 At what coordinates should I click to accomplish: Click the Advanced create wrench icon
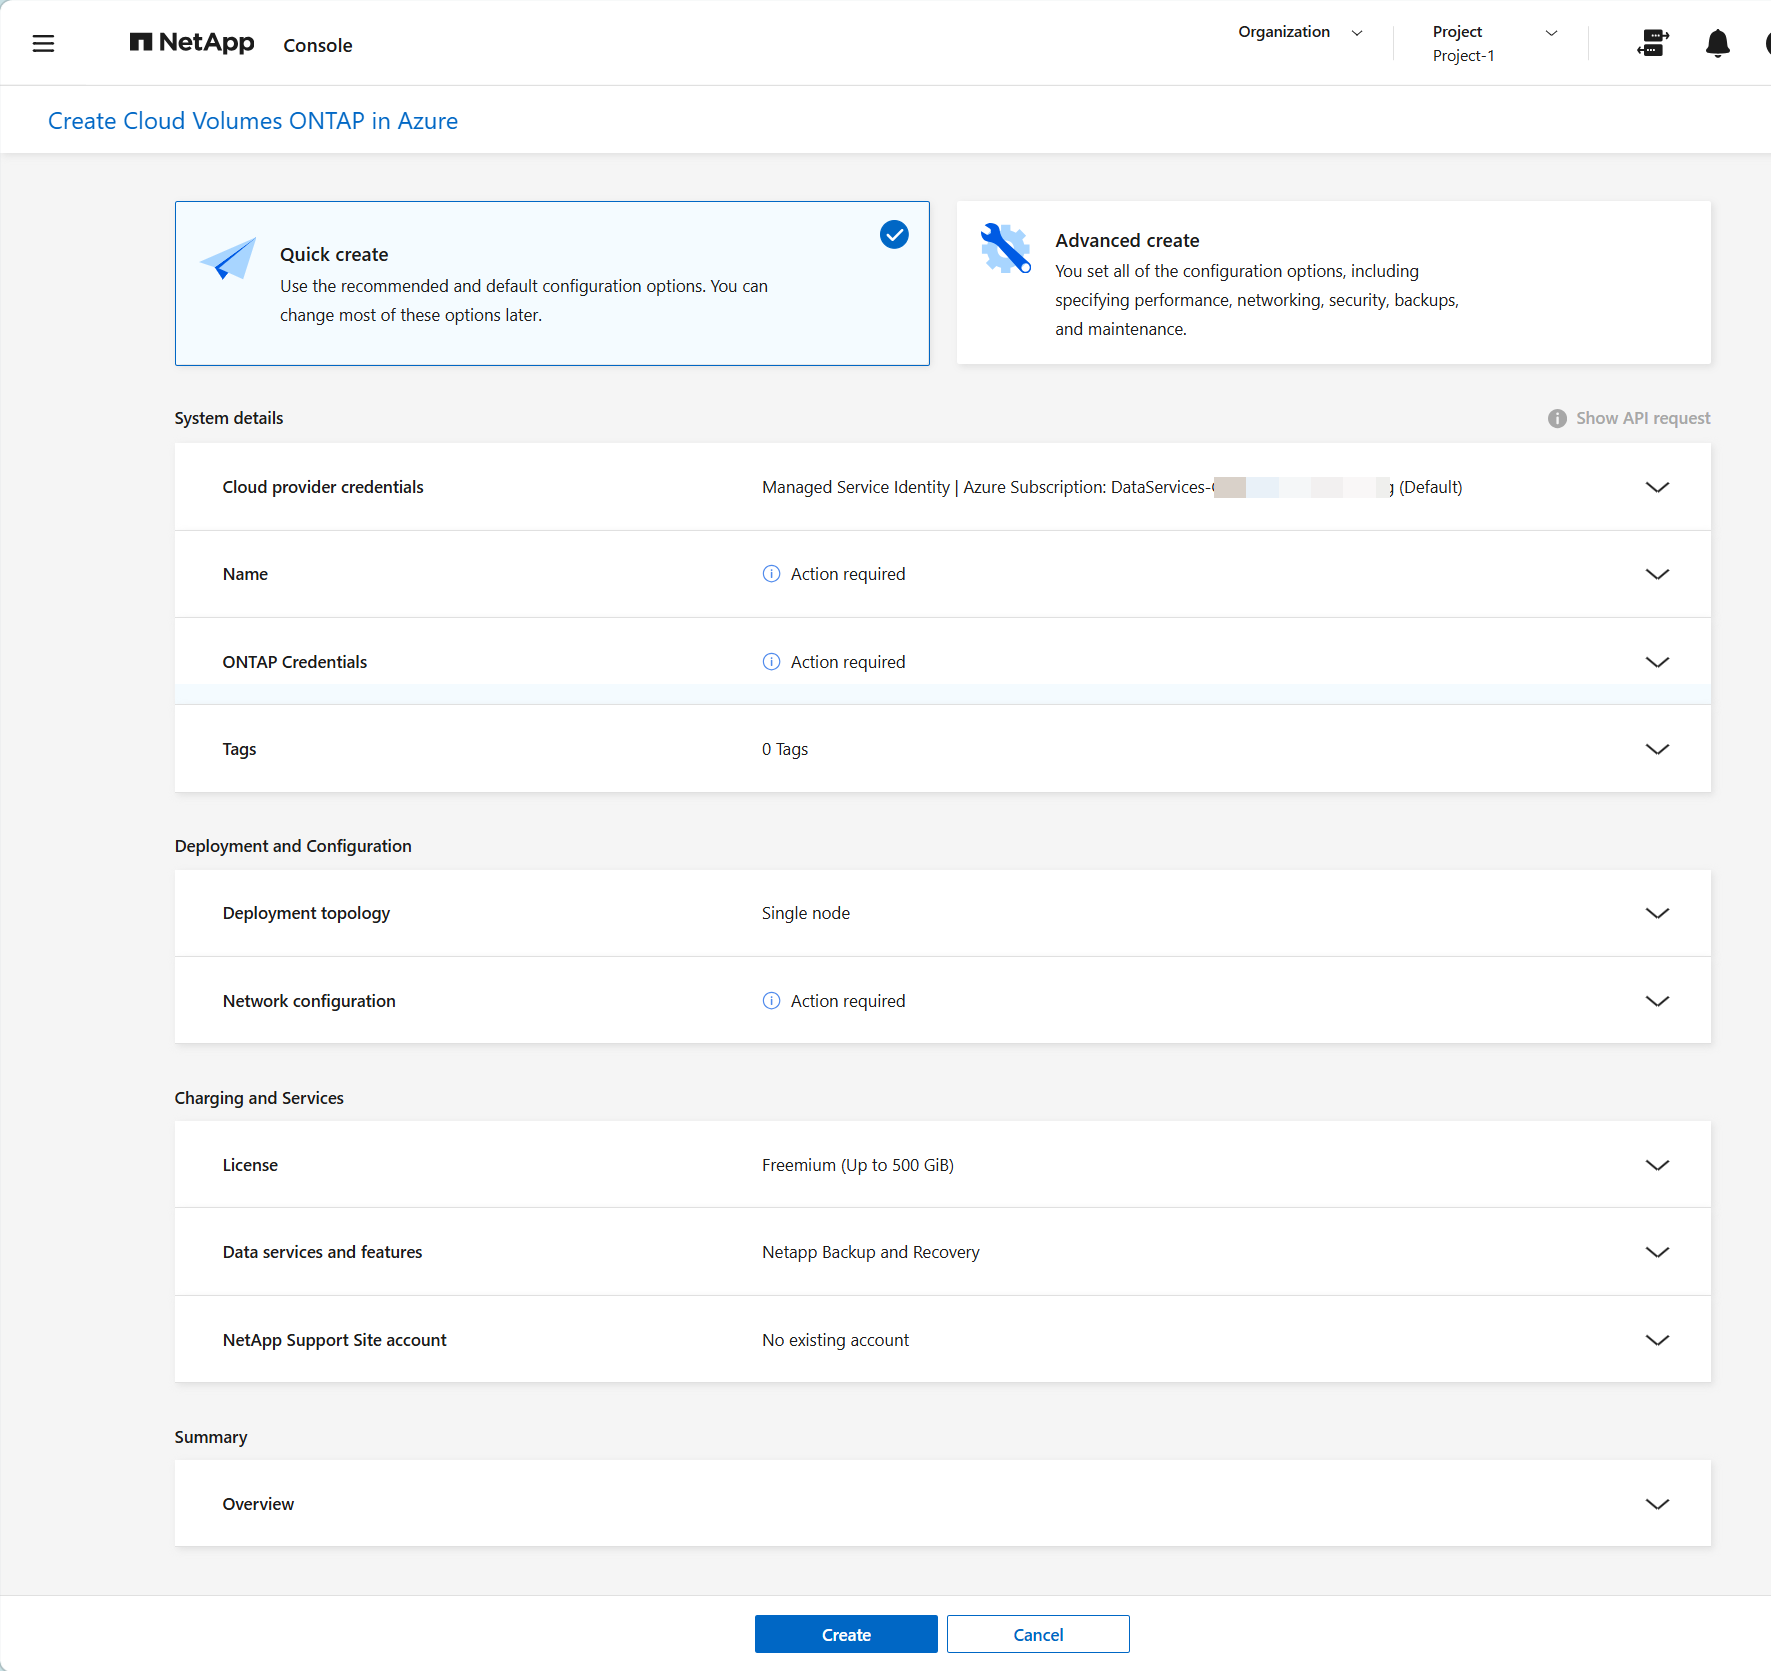point(1005,247)
